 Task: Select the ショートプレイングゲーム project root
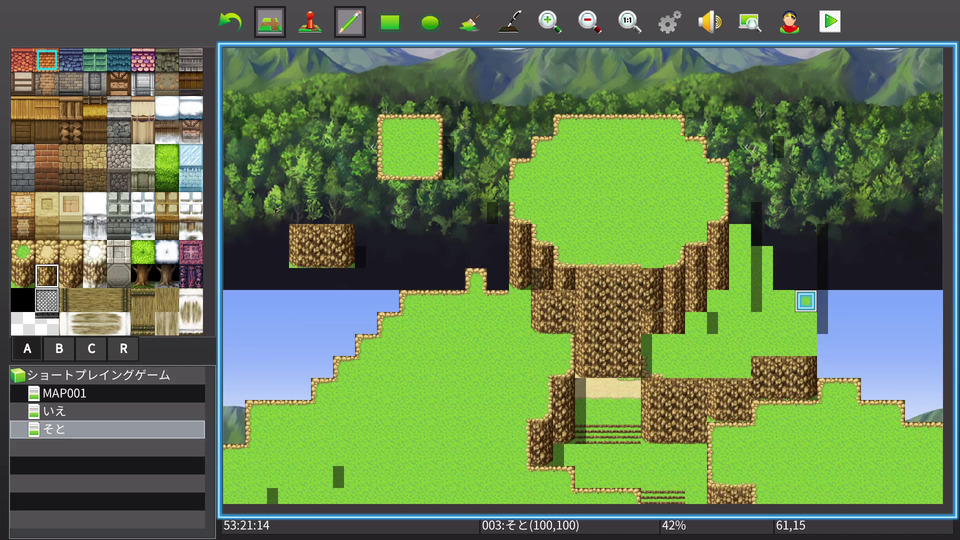pos(107,375)
